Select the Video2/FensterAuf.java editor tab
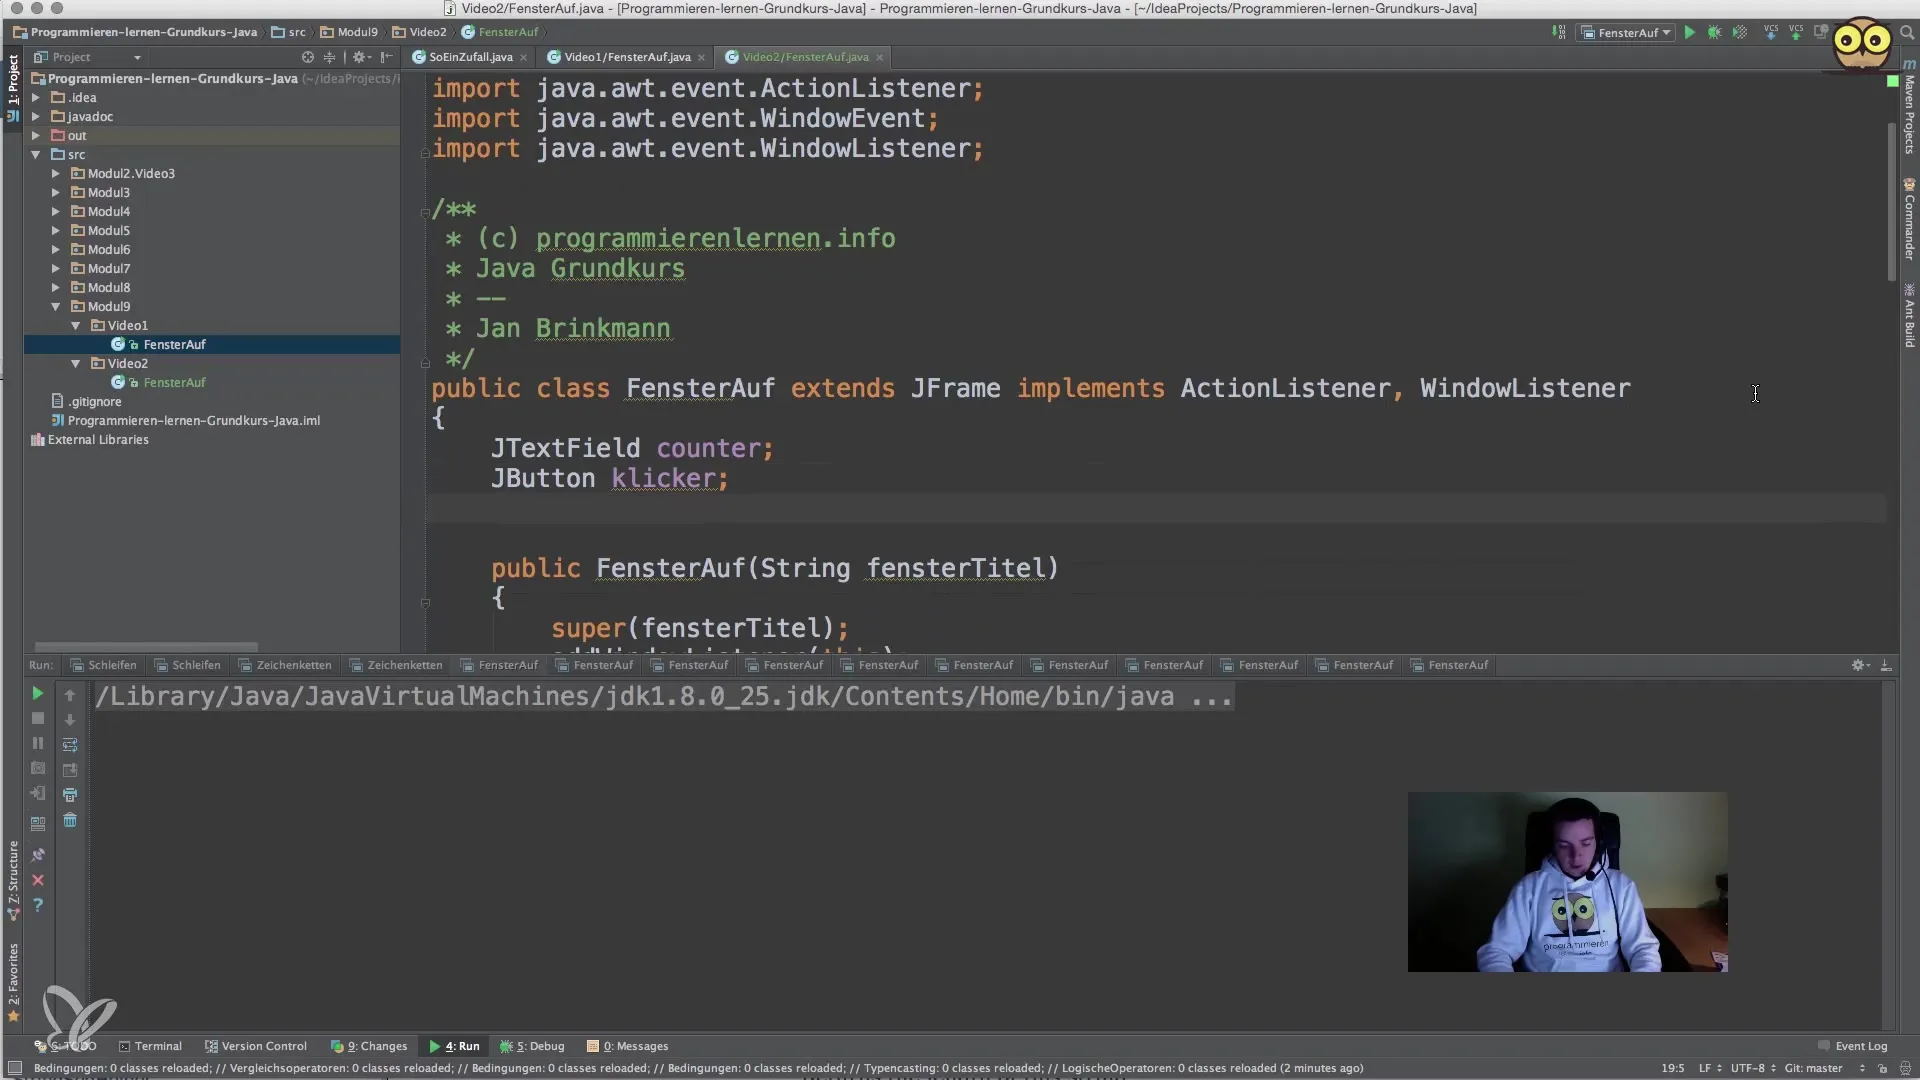Image resolution: width=1920 pixels, height=1080 pixels. tap(805, 57)
